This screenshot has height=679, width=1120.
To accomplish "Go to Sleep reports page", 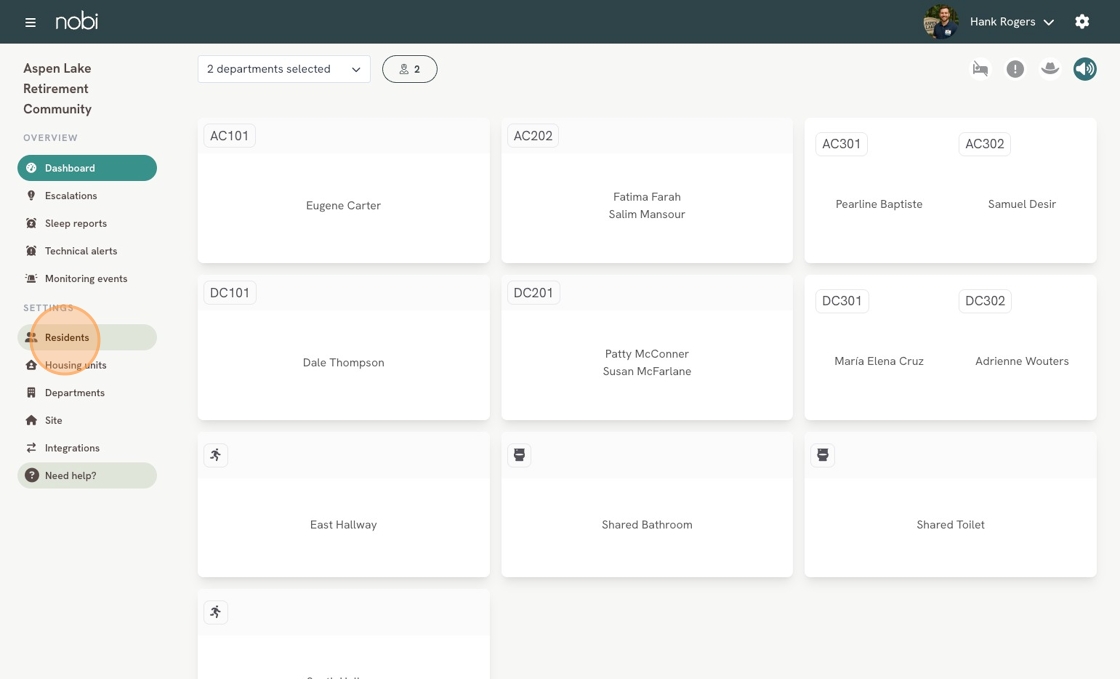I will 75,224.
